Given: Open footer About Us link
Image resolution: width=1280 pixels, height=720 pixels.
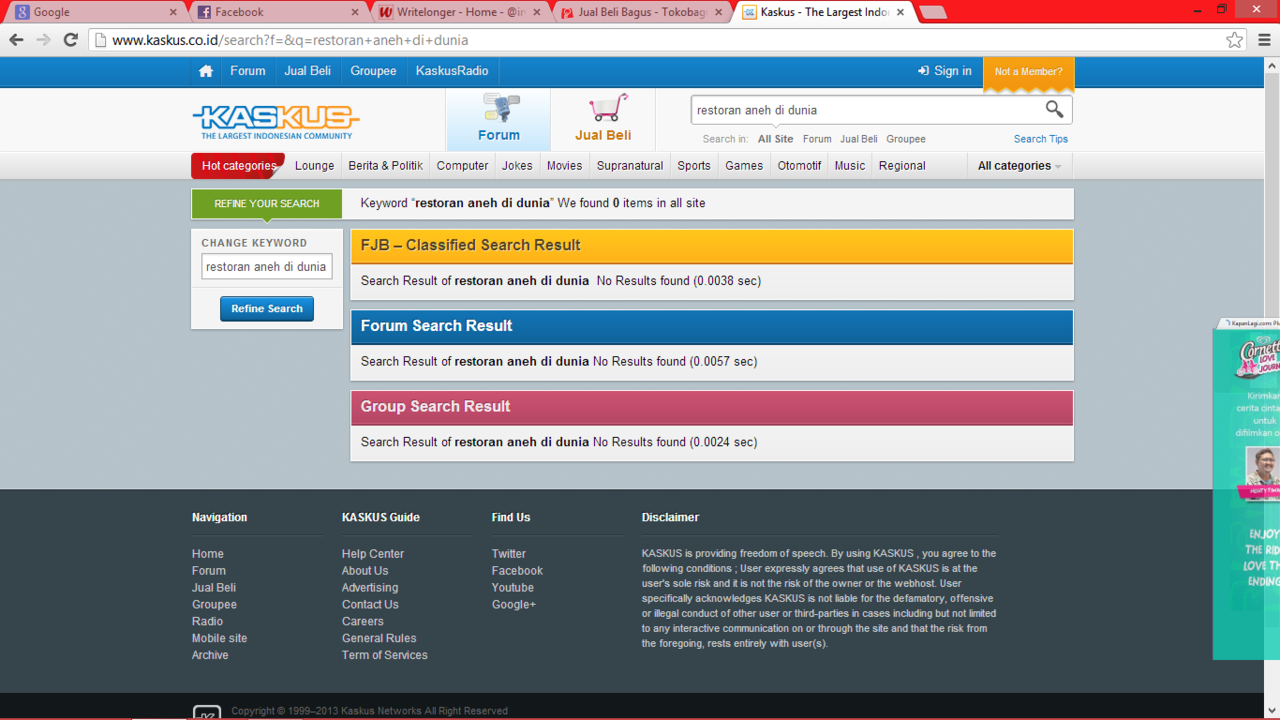Looking at the screenshot, I should [365, 571].
